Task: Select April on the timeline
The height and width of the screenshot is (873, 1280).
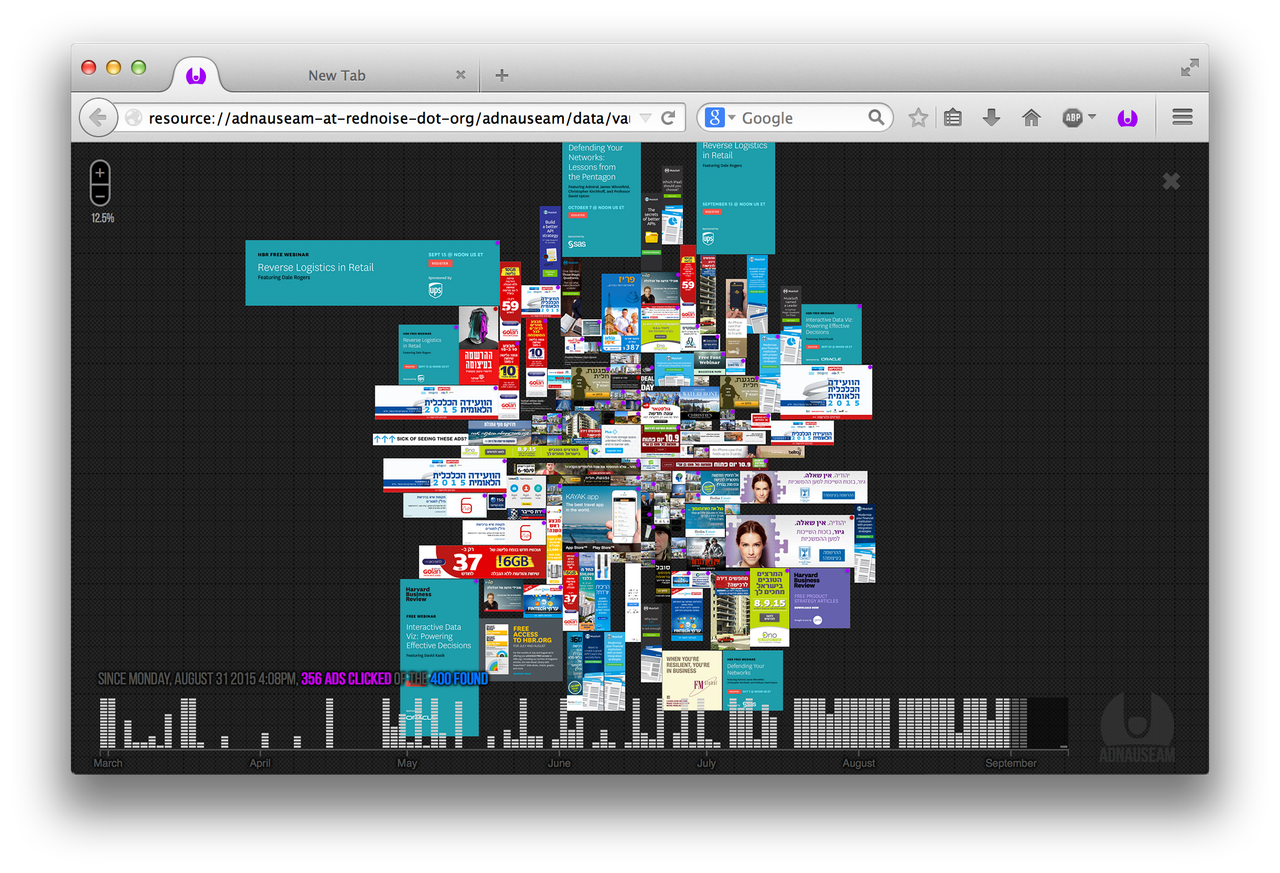Action: (260, 763)
